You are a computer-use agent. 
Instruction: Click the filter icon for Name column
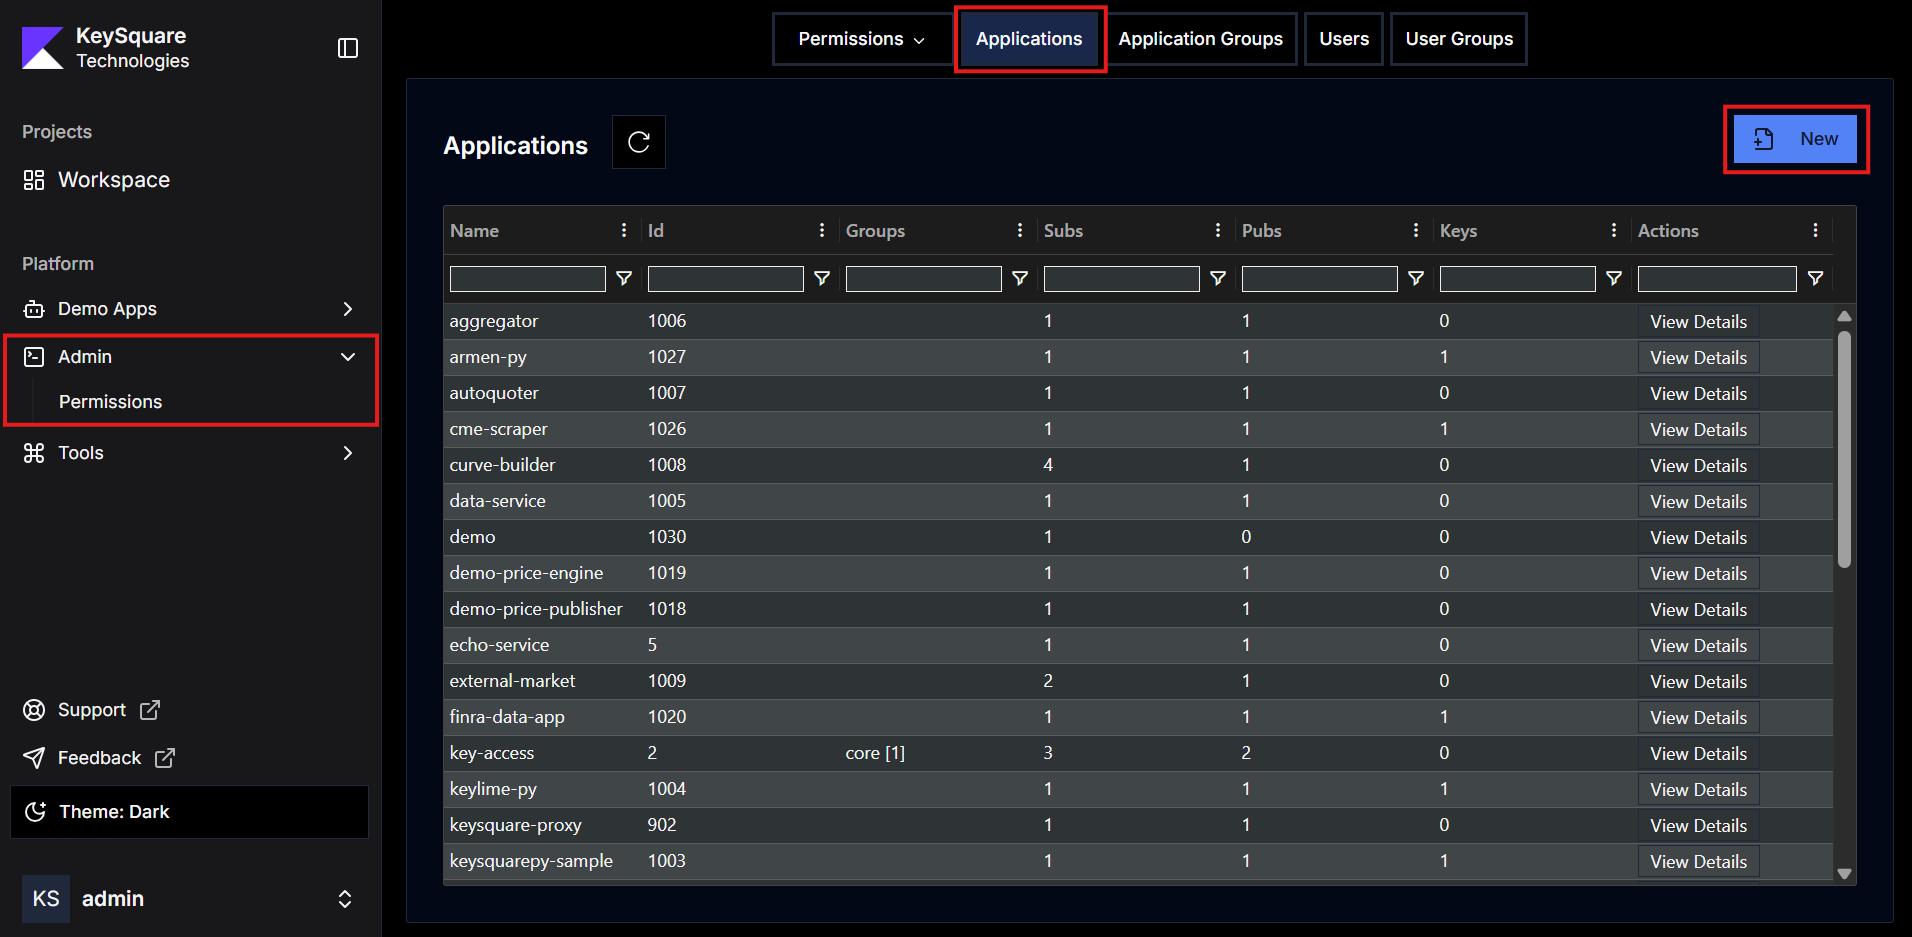point(624,279)
